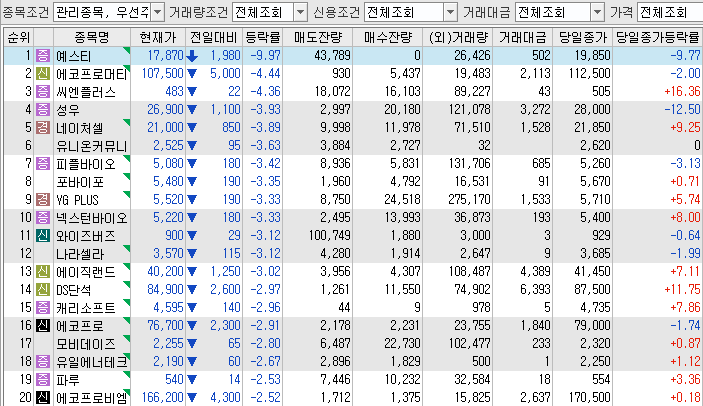The width and height of the screenshot is (703, 406).
Task: Click the 증 badge next to 예스티
Action: click(x=43, y=56)
